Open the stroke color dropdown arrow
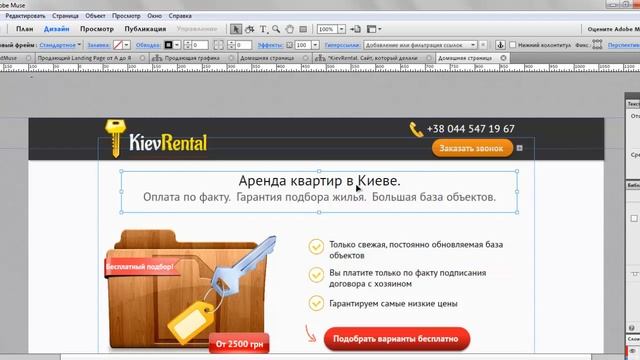This screenshot has width=640, height=360. [x=177, y=45]
